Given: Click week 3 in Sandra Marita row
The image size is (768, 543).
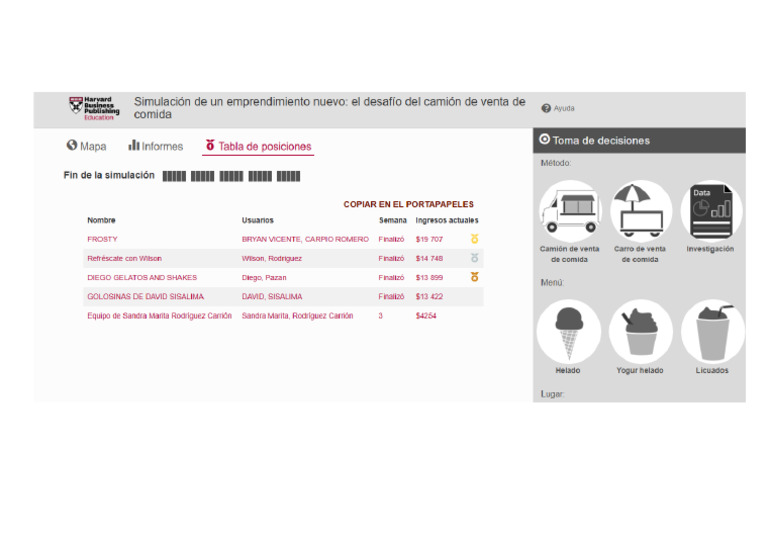Looking at the screenshot, I should (381, 315).
